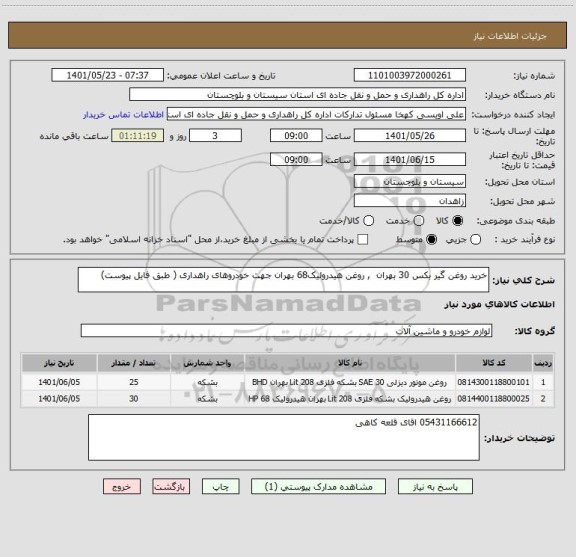The height and width of the screenshot is (557, 576).
Task: Click the شماره نیاز field 1101003972000261
Action: click(x=410, y=75)
